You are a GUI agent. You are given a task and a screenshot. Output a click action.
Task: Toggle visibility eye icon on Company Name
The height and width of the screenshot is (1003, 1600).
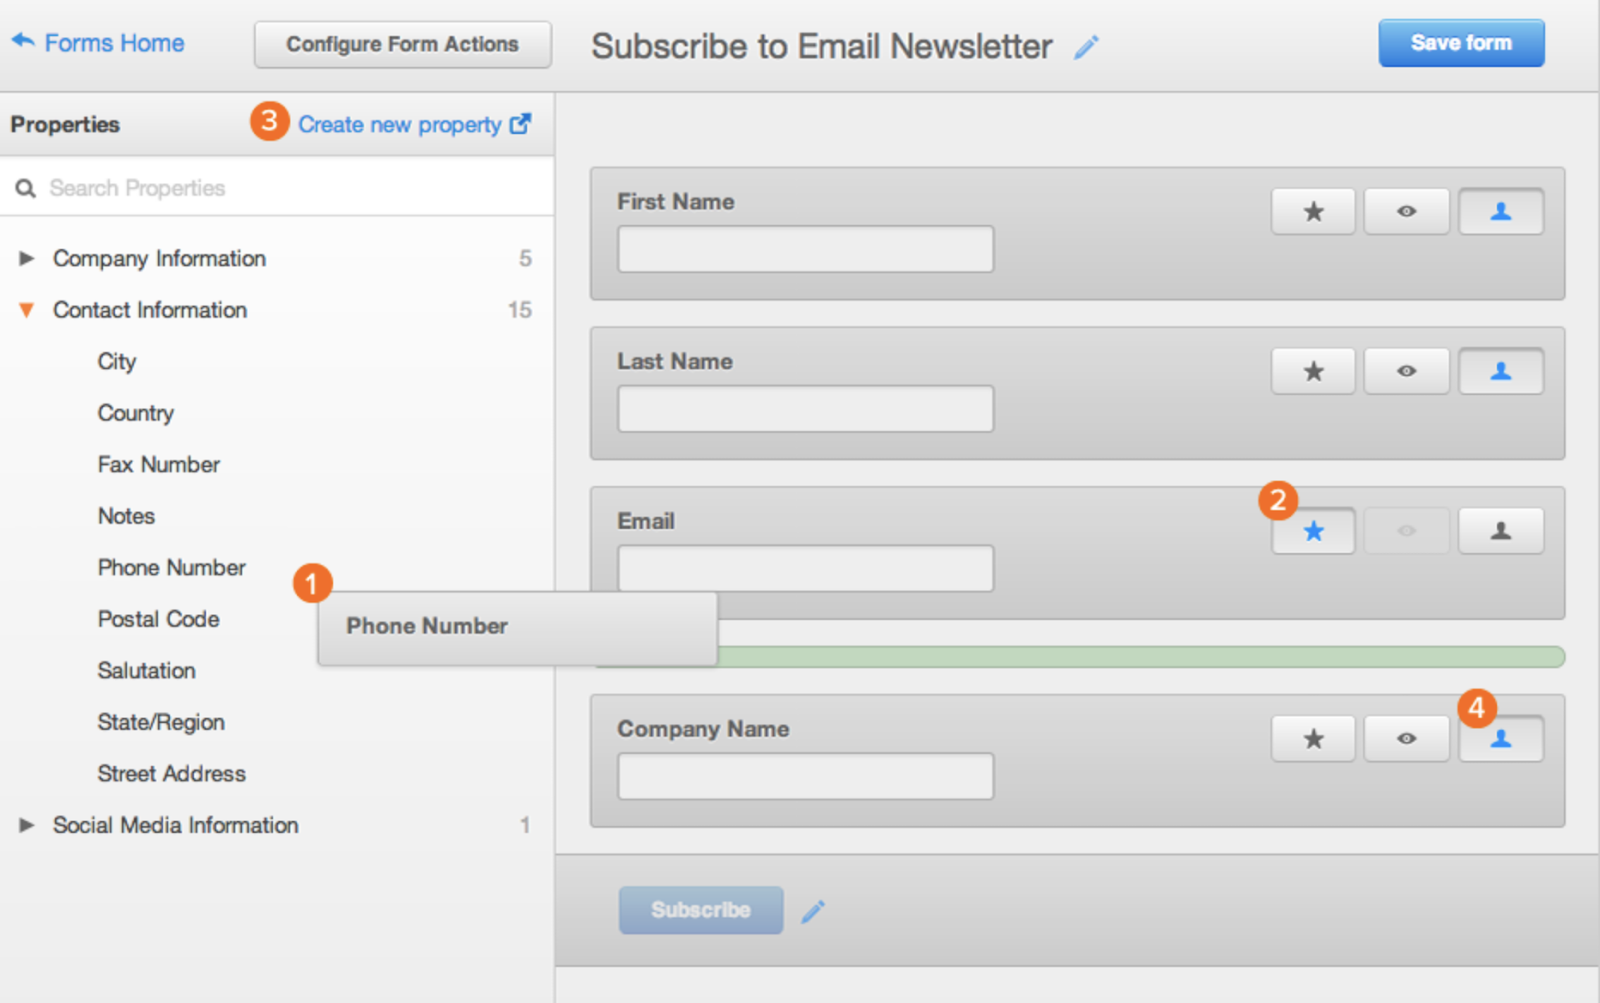(1406, 739)
